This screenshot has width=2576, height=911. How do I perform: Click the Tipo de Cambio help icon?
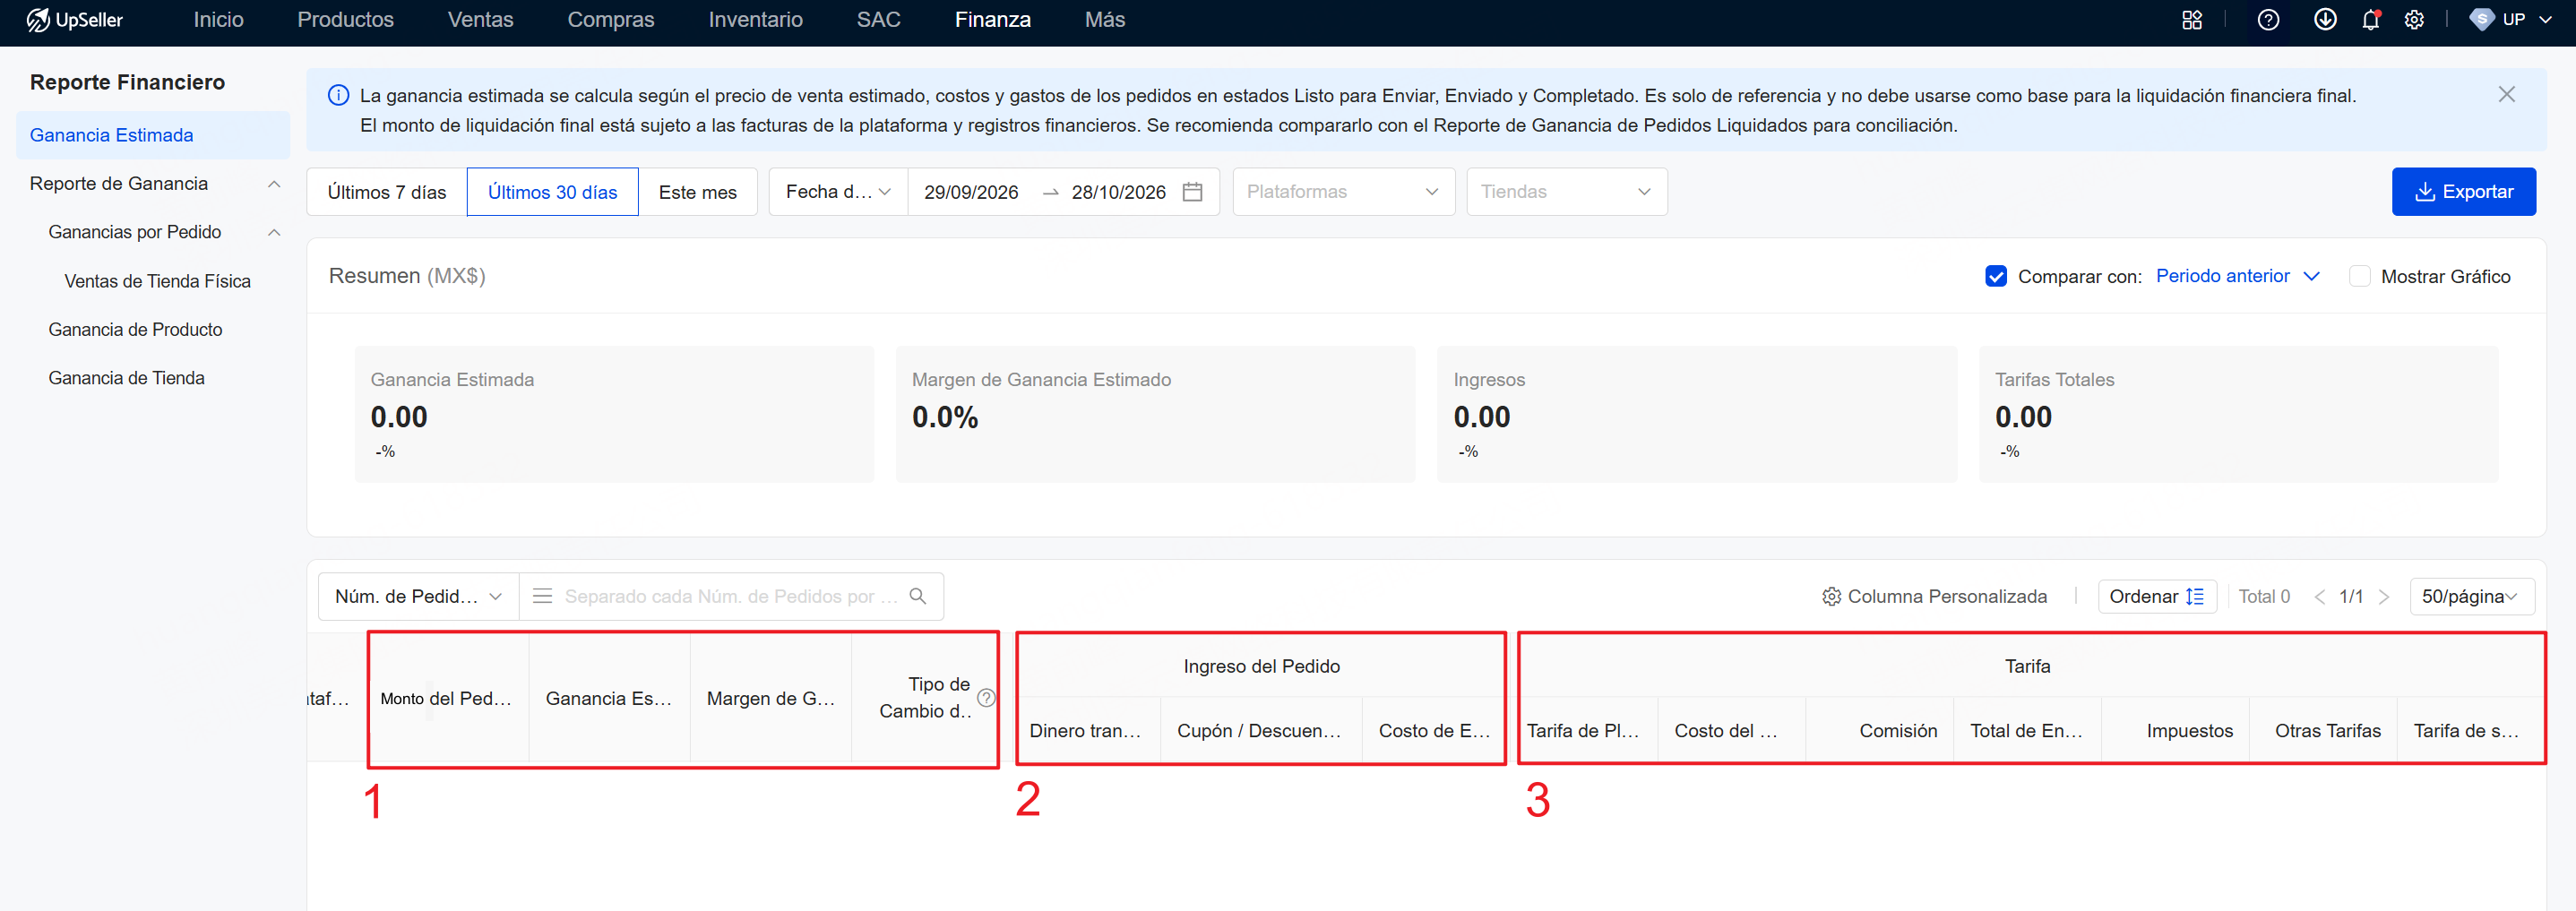(x=986, y=698)
